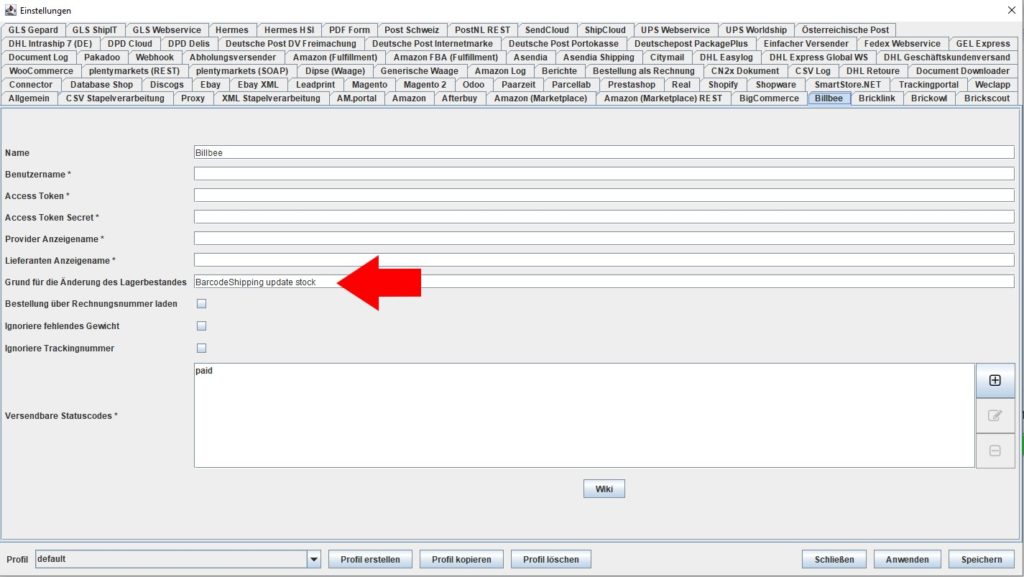Select the Magento 2 tab
The image size is (1024, 577).
pyautogui.click(x=425, y=85)
